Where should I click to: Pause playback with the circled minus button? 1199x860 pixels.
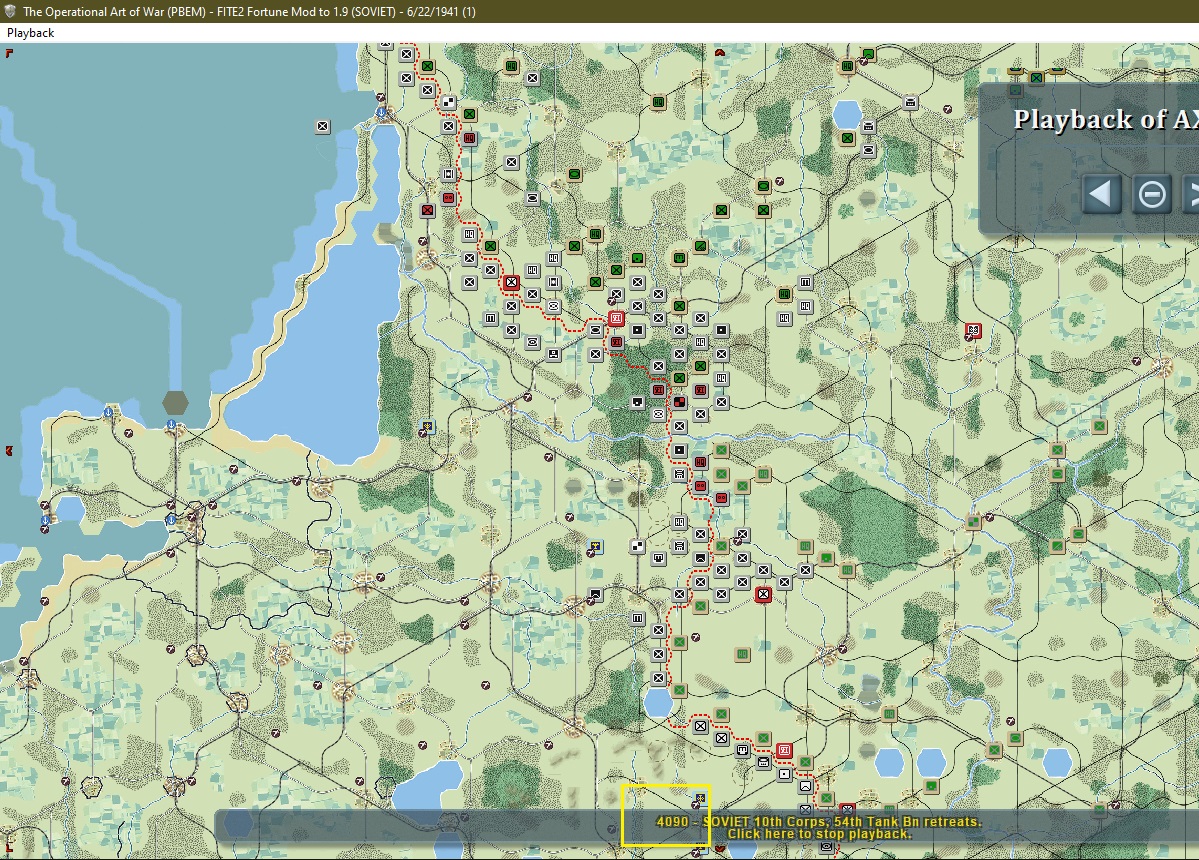(x=1152, y=194)
